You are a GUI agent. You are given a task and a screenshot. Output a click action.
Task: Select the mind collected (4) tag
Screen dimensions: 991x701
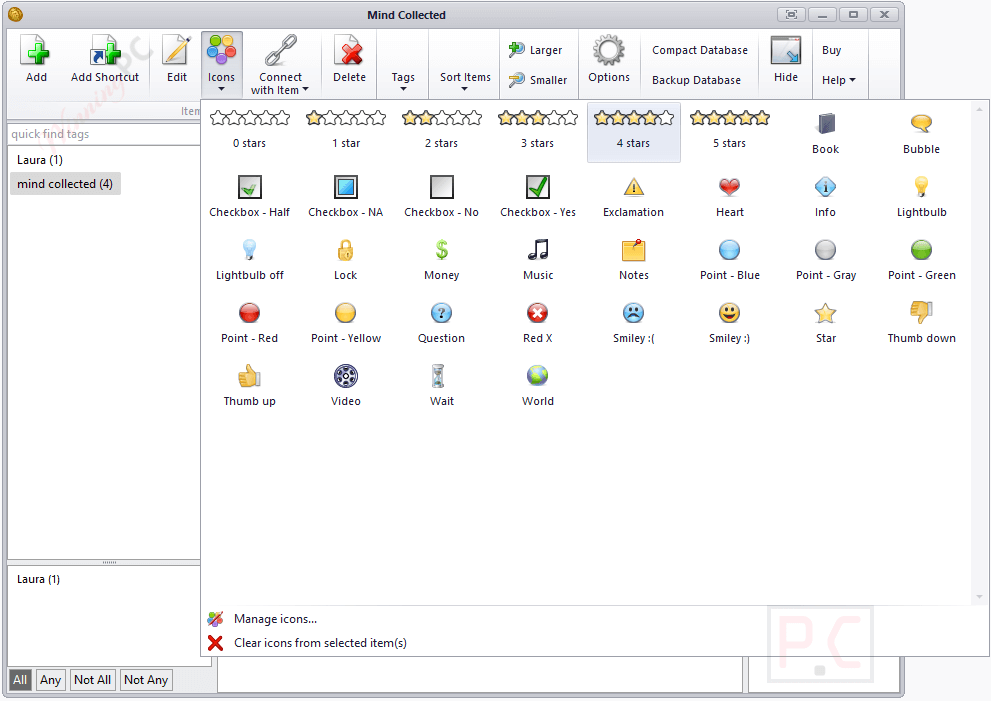pyautogui.click(x=65, y=184)
